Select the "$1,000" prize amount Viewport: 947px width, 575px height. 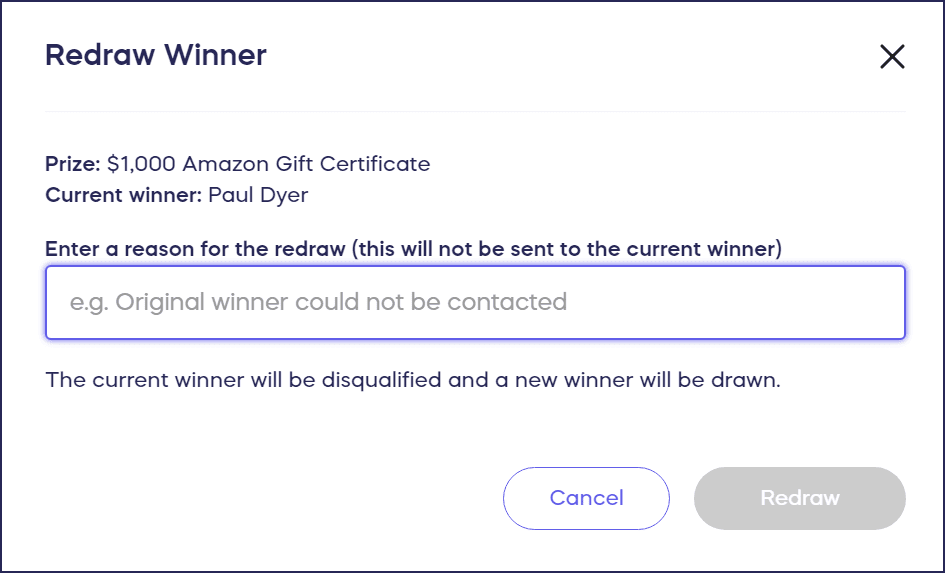[x=141, y=164]
